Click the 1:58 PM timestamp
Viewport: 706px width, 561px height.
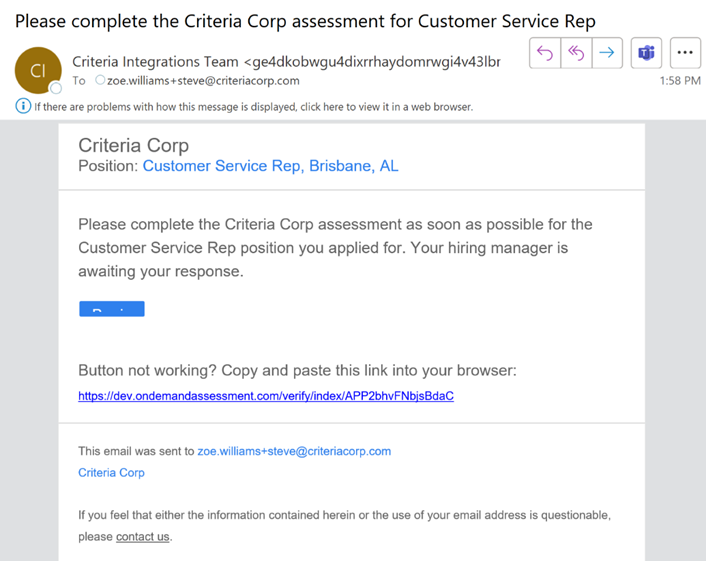coord(680,81)
